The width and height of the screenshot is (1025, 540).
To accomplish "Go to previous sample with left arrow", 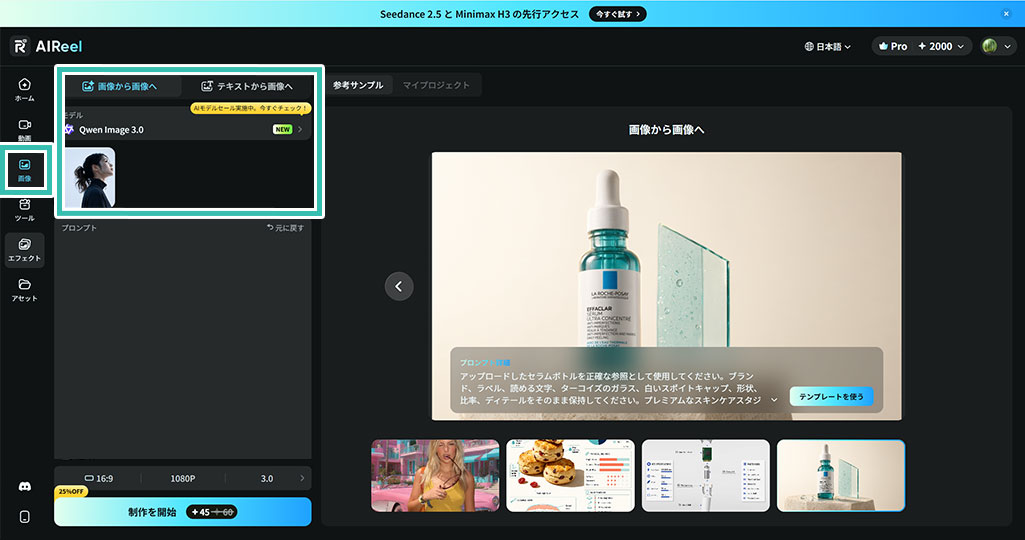I will coord(399,286).
